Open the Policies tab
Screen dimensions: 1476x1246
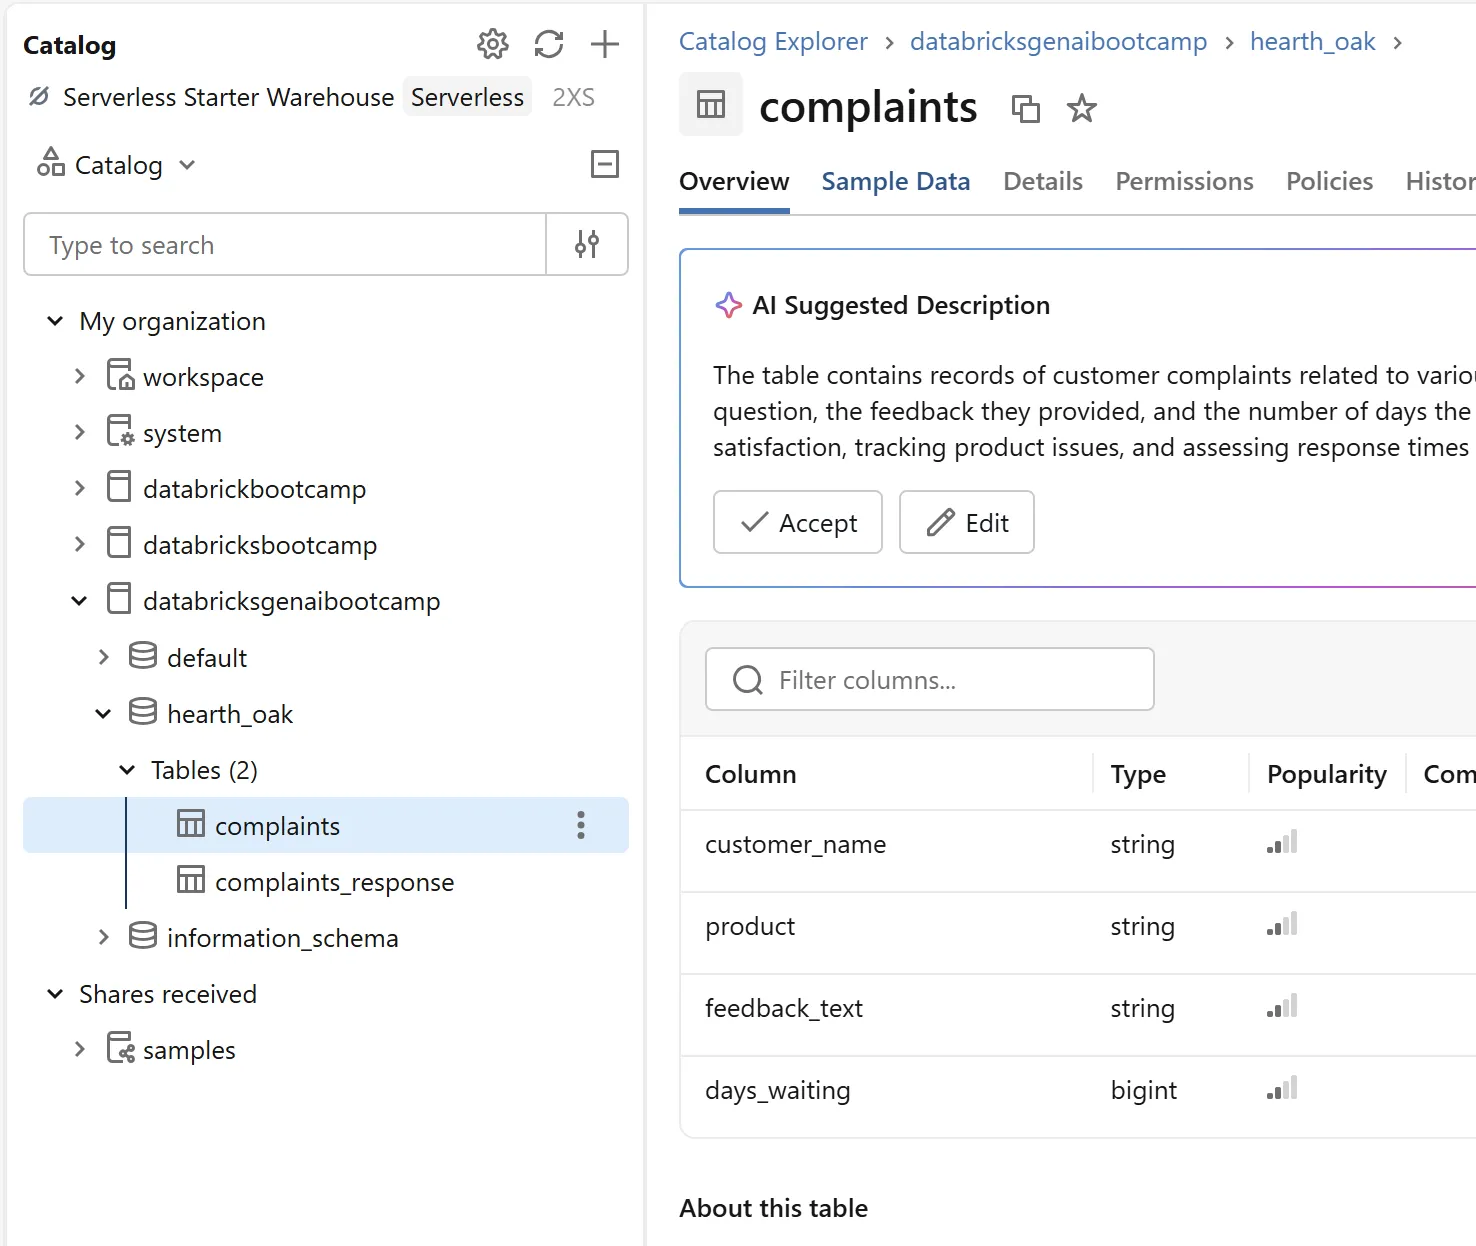tap(1329, 181)
